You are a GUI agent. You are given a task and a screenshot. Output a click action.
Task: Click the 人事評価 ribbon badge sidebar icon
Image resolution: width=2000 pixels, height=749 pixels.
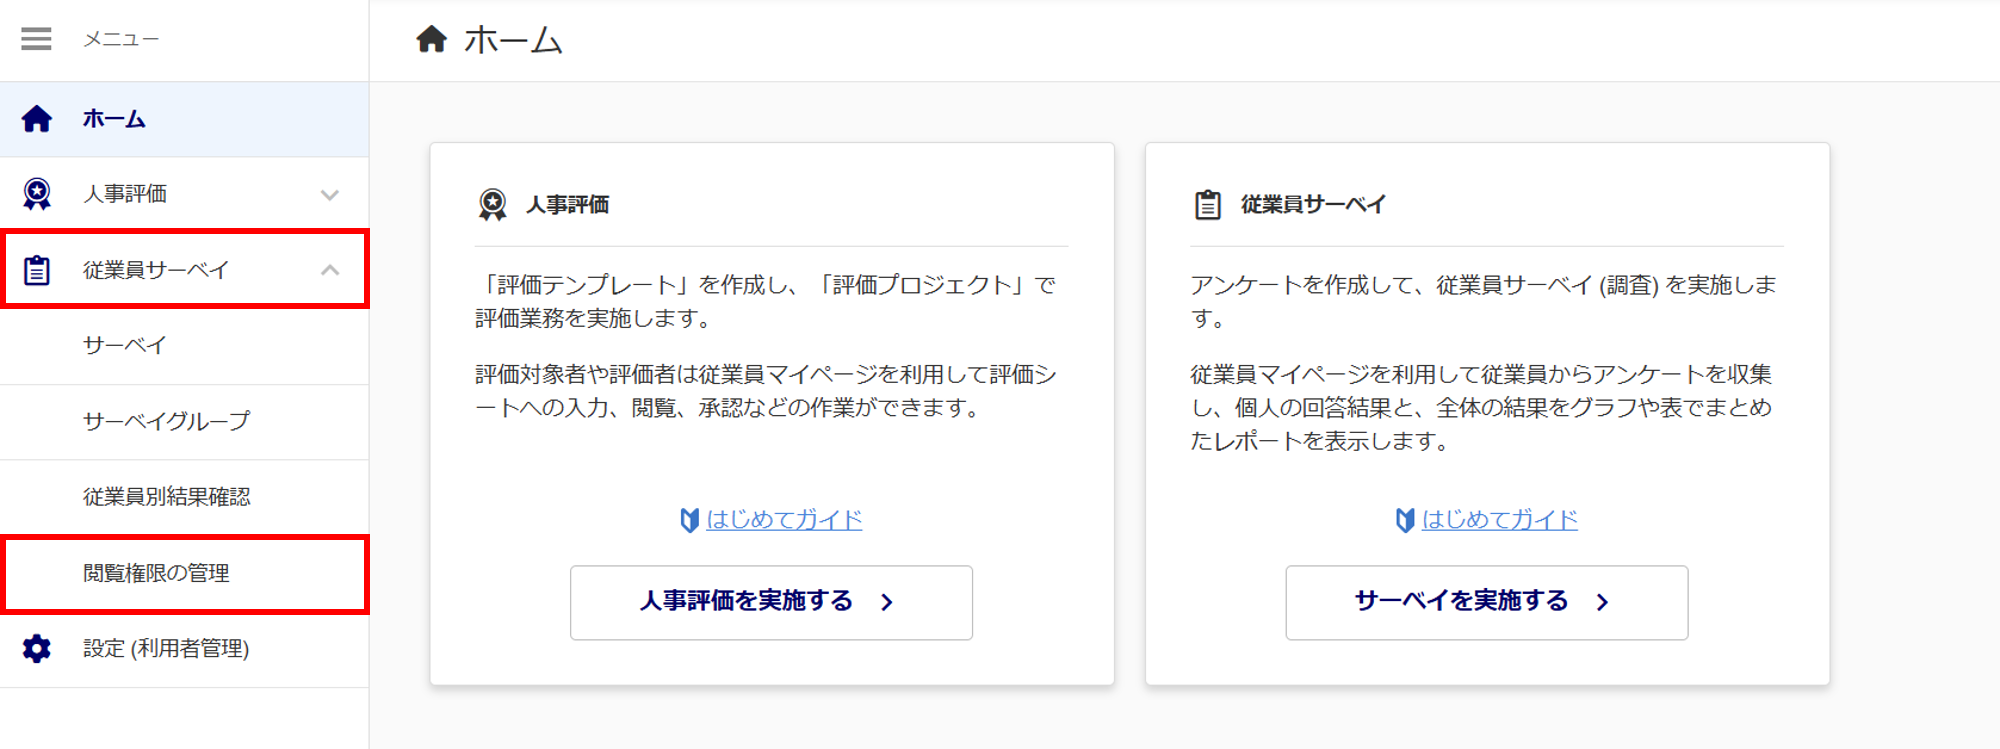tap(37, 194)
